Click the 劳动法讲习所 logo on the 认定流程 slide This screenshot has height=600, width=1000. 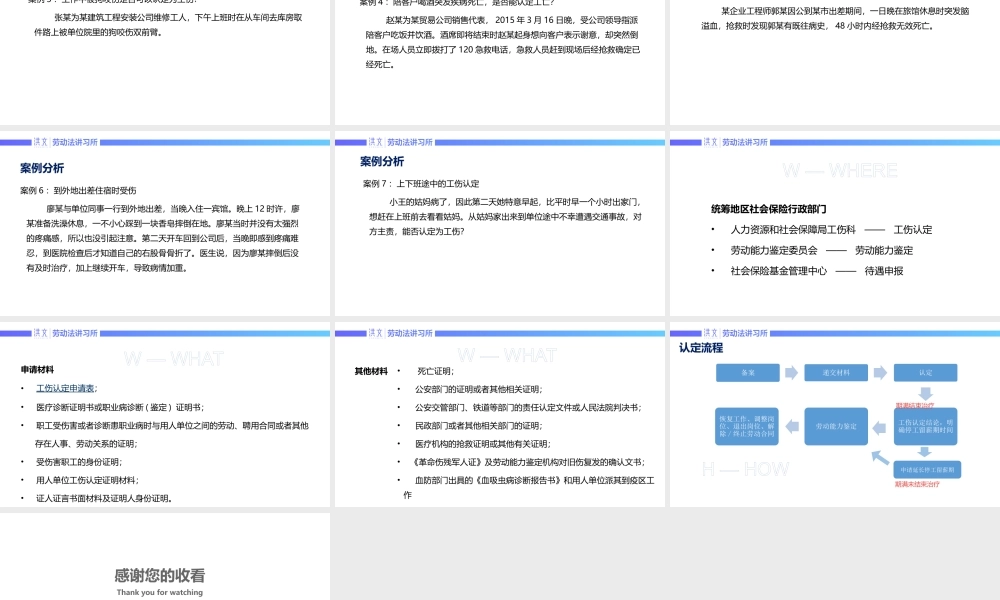(x=745, y=334)
